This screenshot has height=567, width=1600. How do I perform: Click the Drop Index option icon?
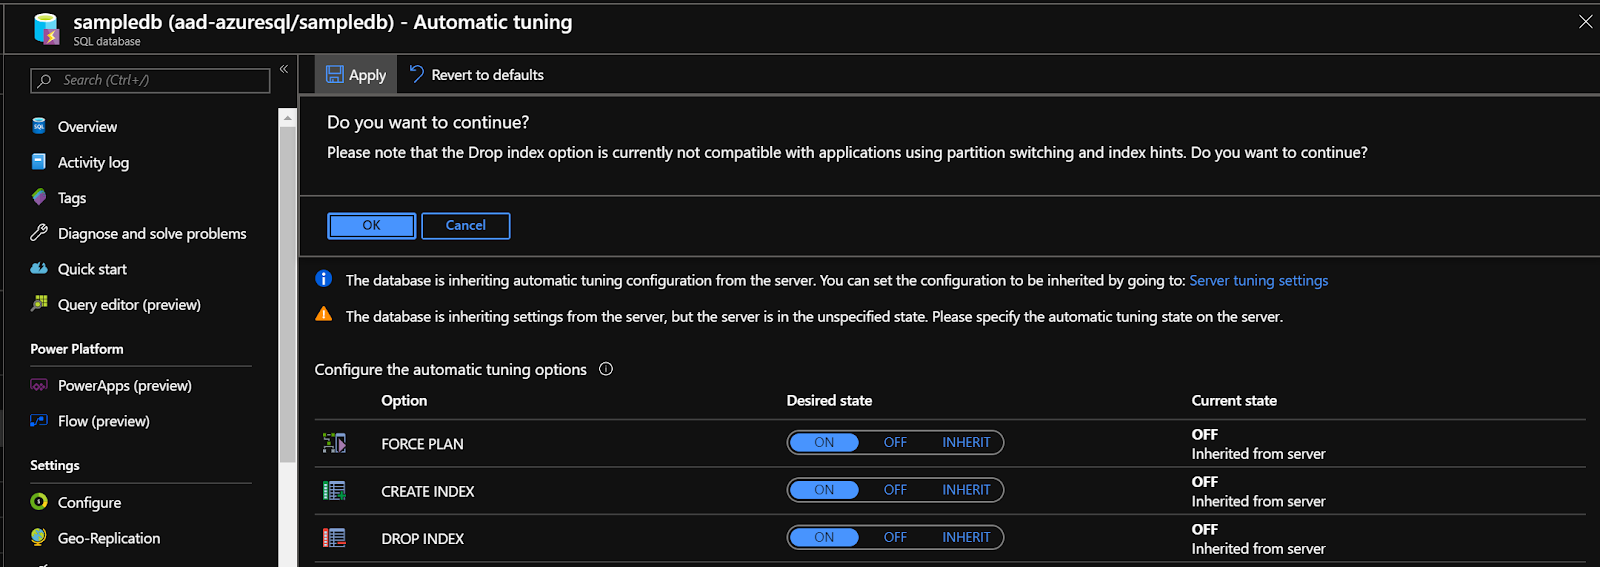[334, 538]
